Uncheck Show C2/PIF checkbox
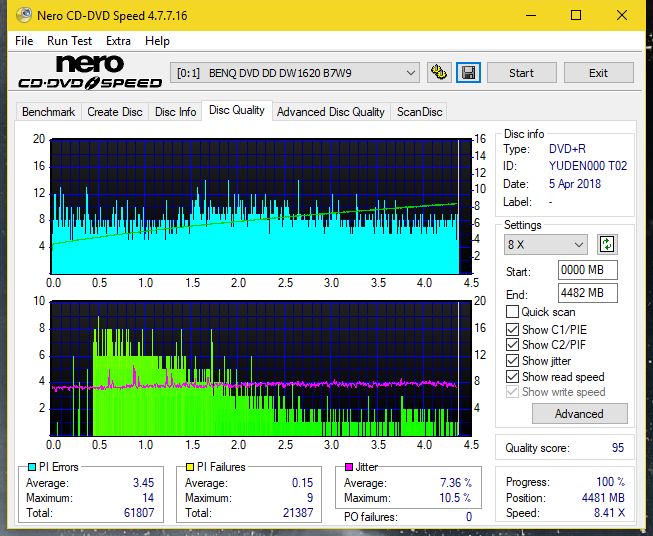 click(x=512, y=345)
